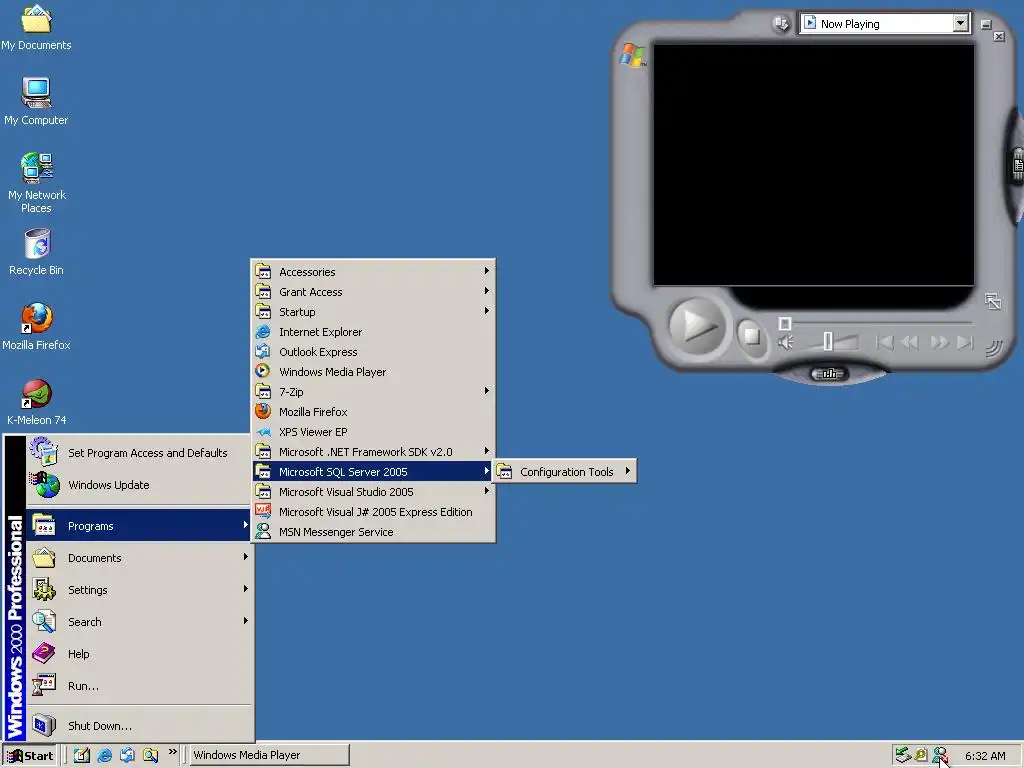Select the Programs entry in Start menu

138,526
